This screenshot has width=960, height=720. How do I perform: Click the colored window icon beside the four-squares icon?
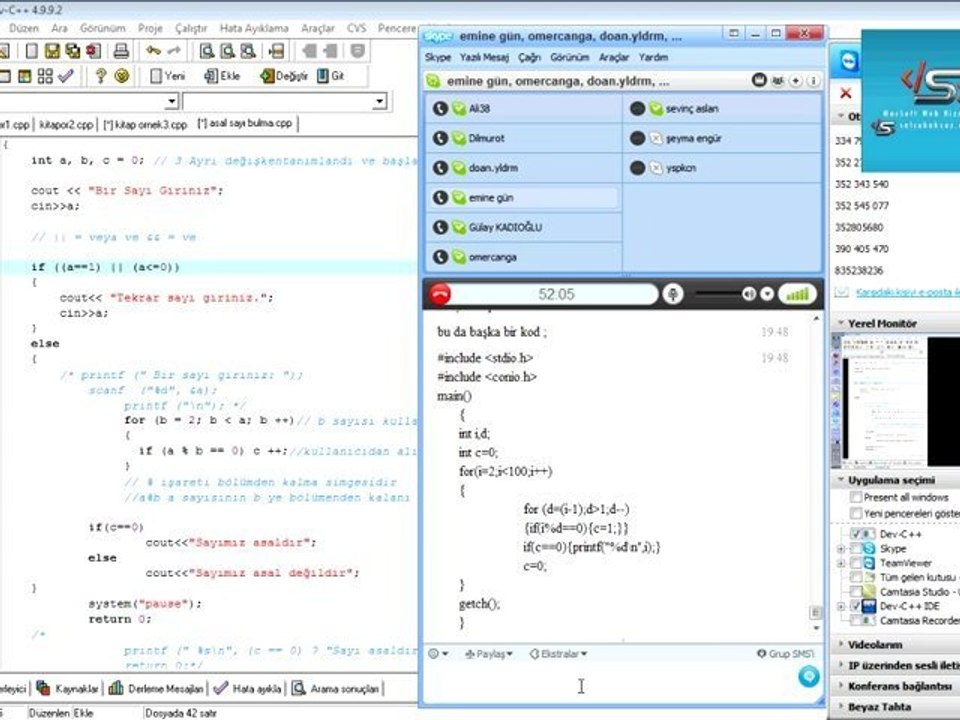24,76
